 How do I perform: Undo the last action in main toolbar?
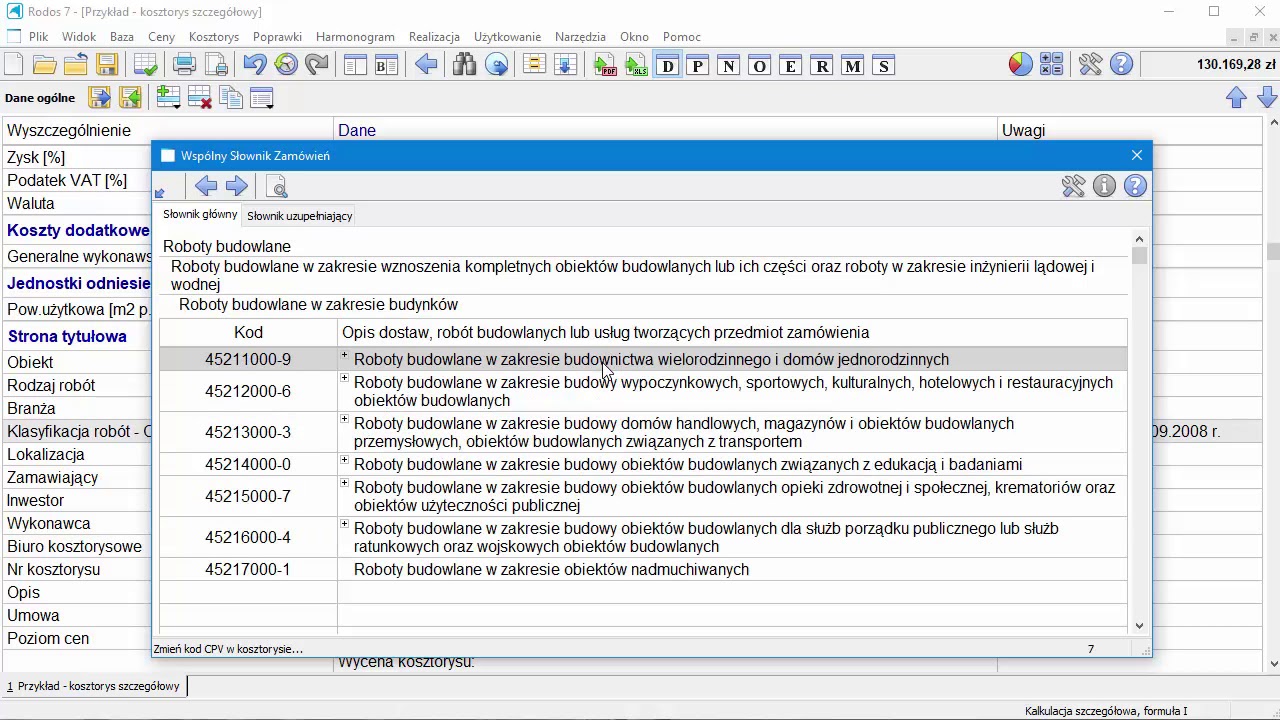click(254, 66)
